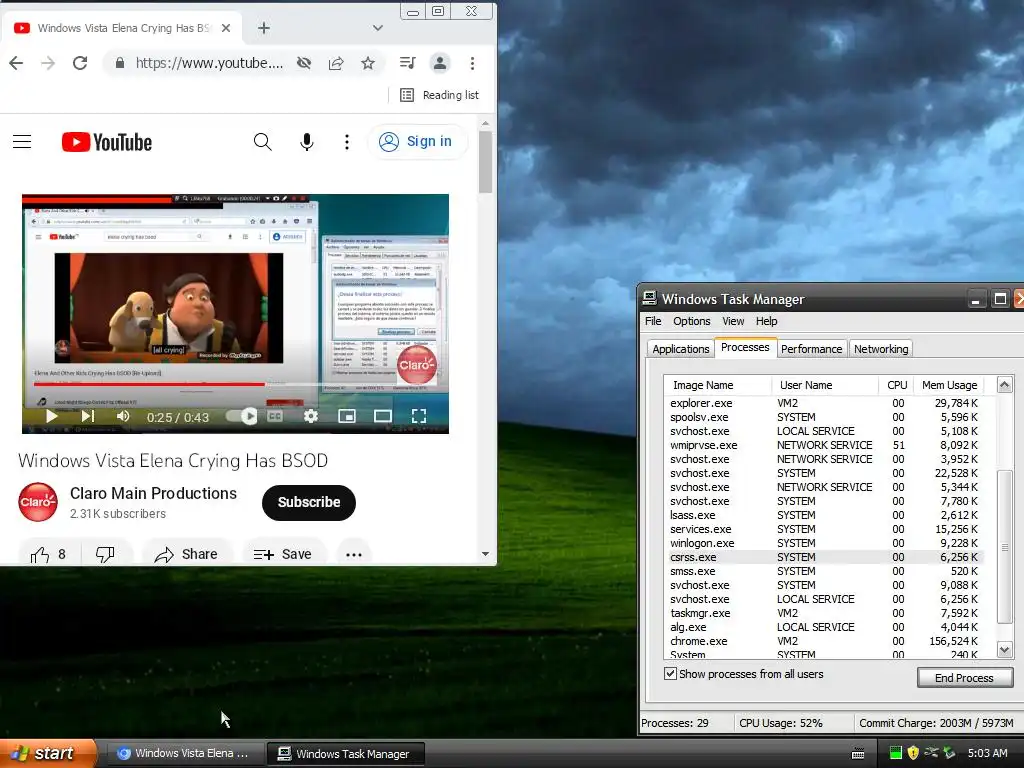Open Claro Main Productions channel name
1024x768 pixels.
153,494
